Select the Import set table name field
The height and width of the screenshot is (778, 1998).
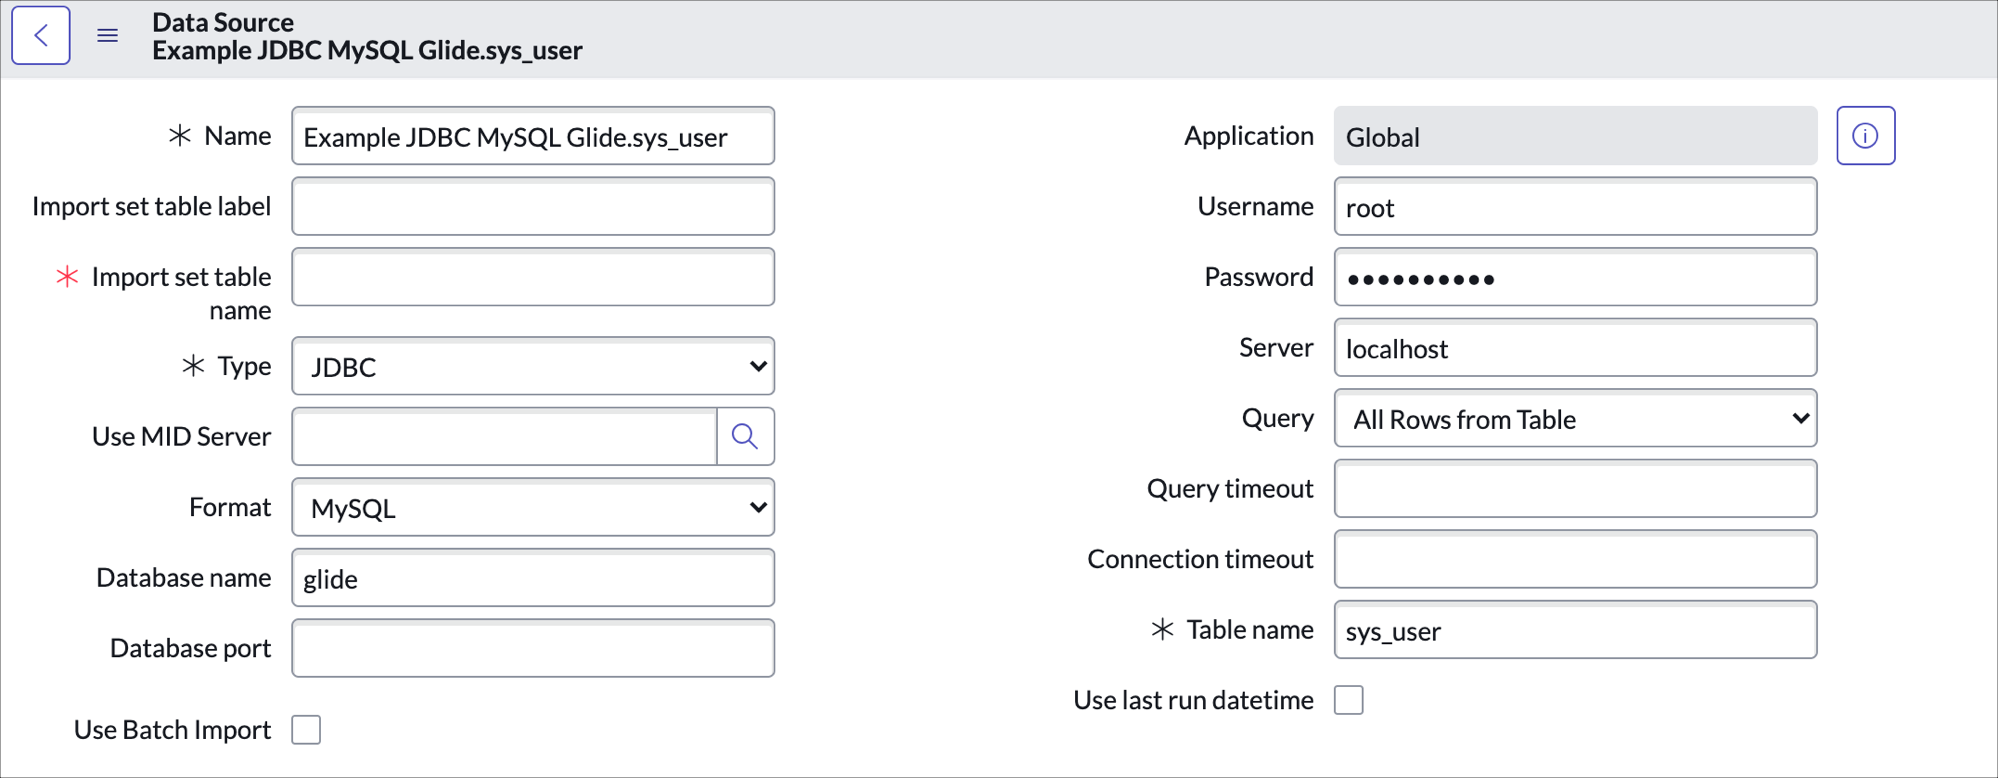tap(533, 277)
